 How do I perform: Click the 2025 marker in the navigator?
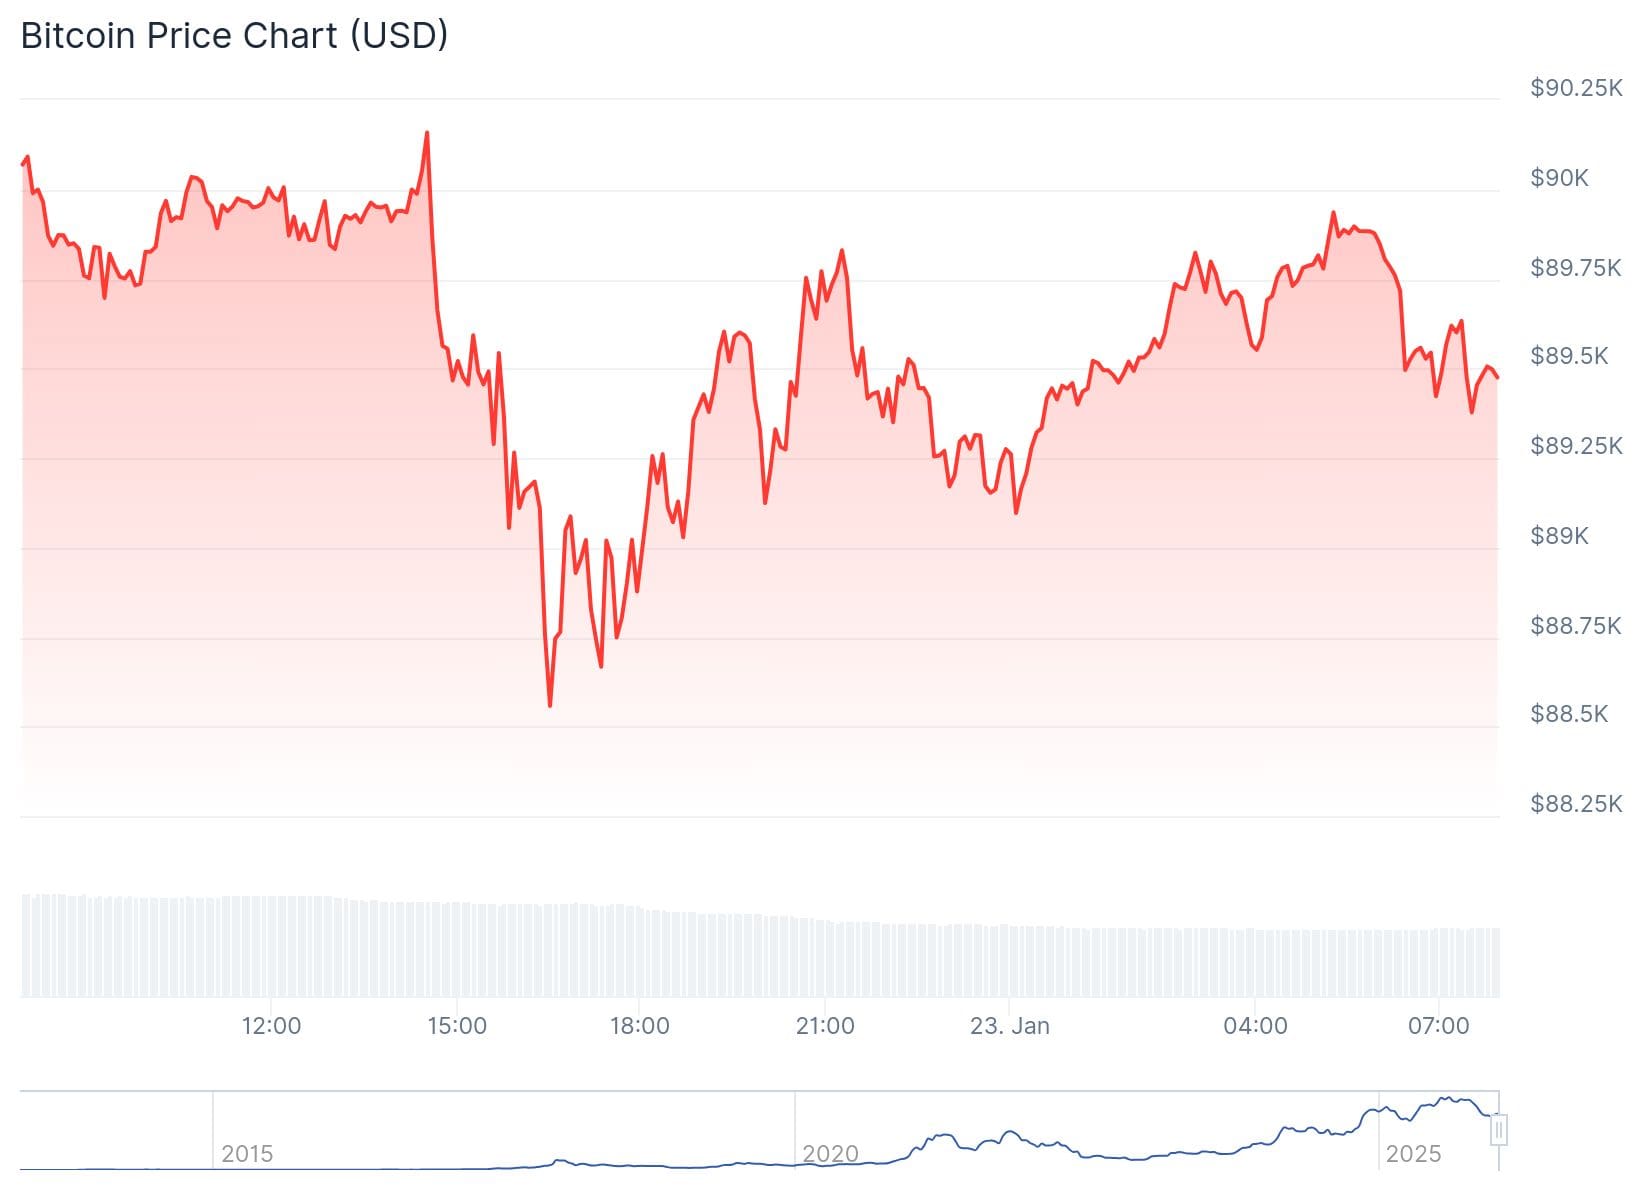pyautogui.click(x=1413, y=1154)
